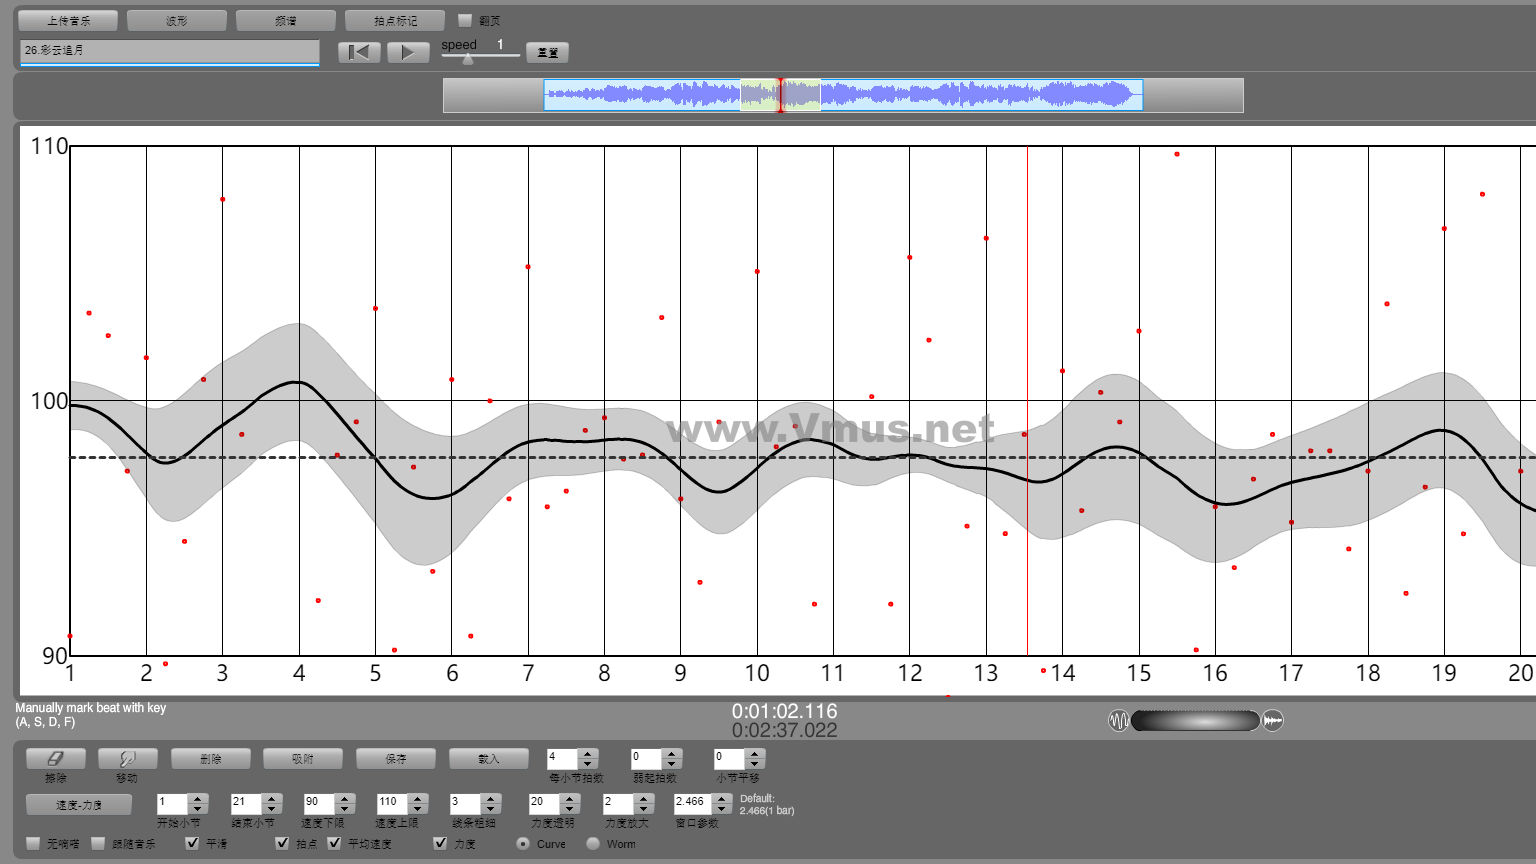
Task: Select the eraser (擦除) tool
Action: coord(55,759)
